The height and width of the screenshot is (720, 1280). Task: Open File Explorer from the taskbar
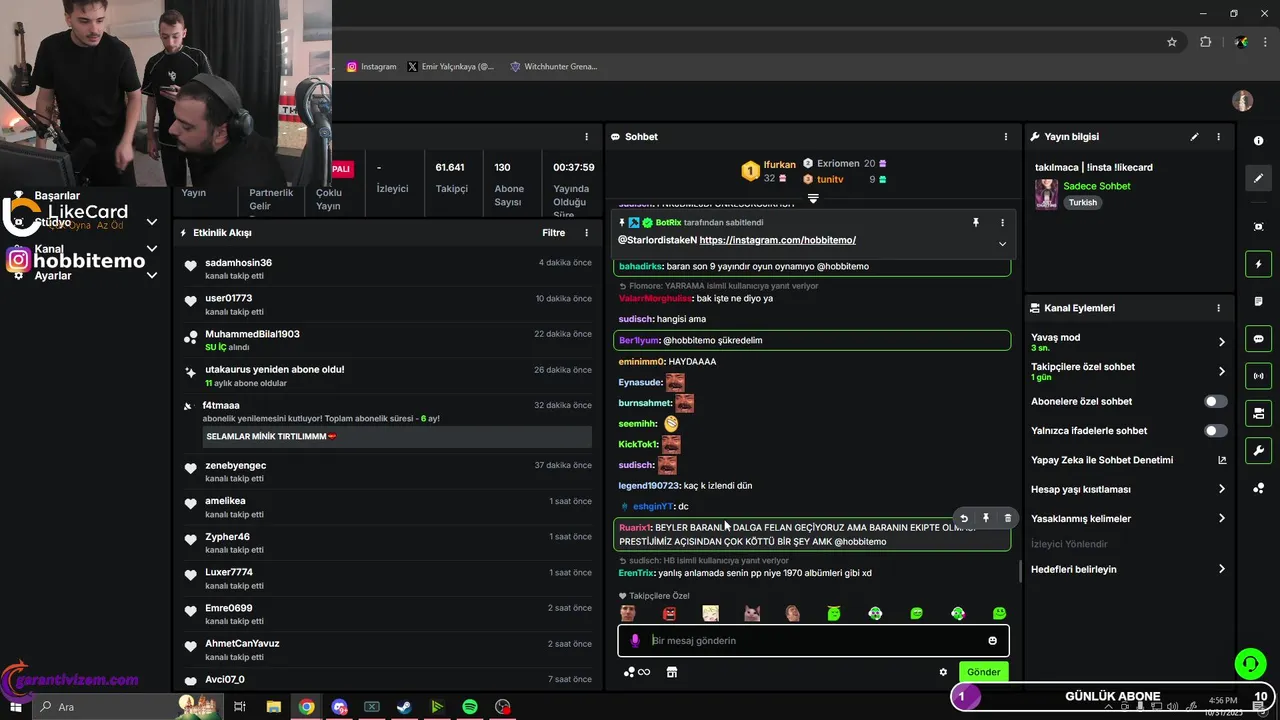point(273,707)
